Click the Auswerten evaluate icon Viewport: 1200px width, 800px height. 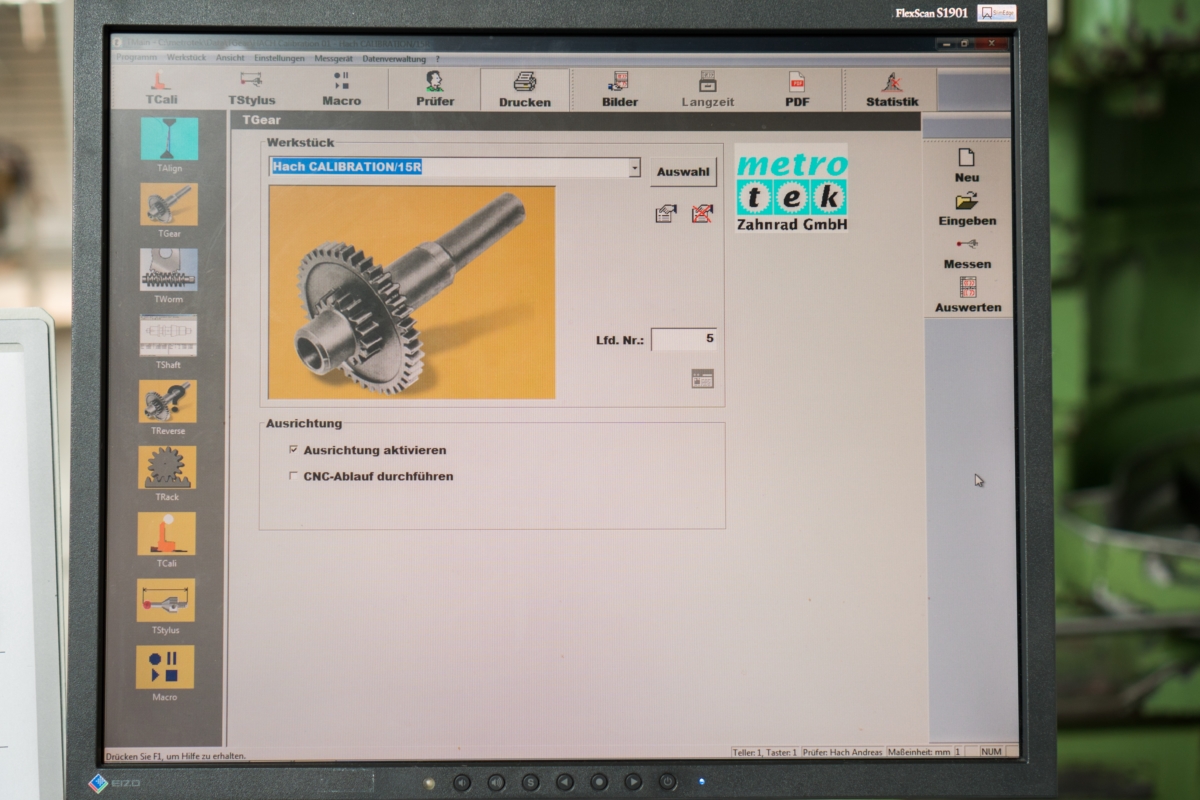click(x=967, y=288)
